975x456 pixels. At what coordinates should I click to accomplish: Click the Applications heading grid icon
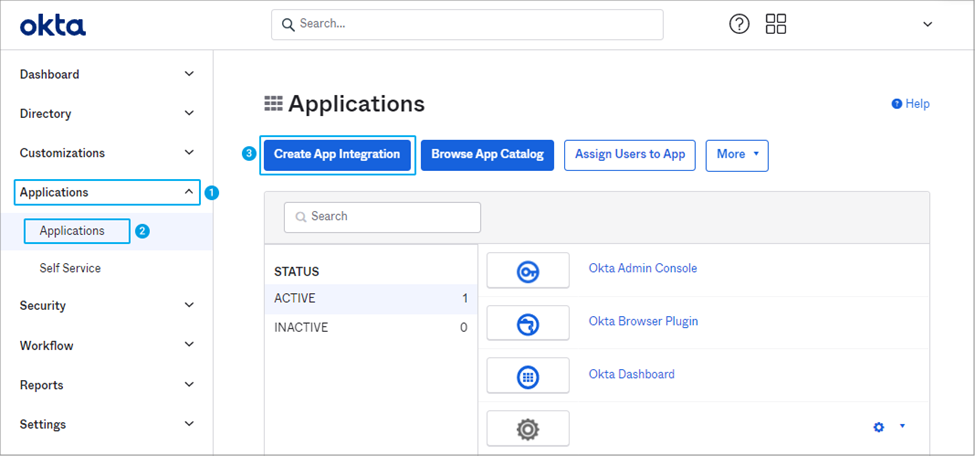tap(274, 104)
